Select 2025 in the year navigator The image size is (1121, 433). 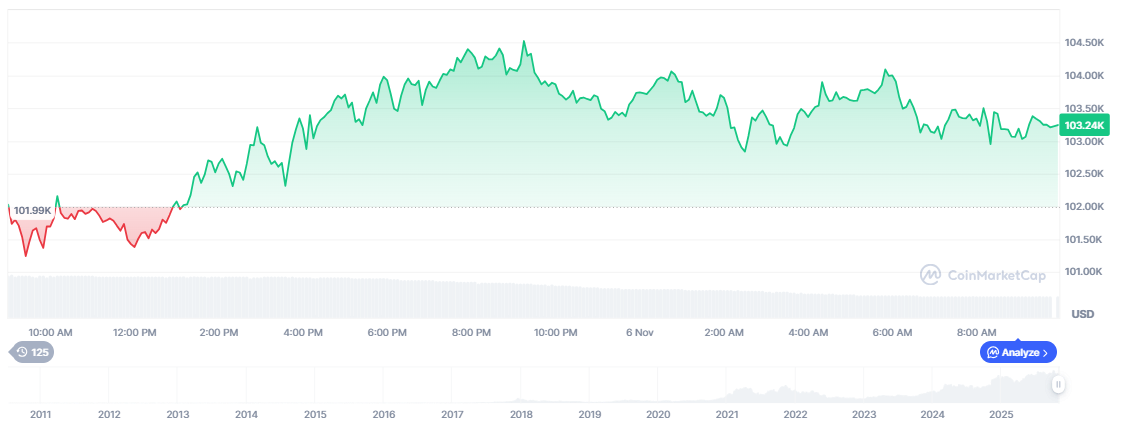point(1001,414)
